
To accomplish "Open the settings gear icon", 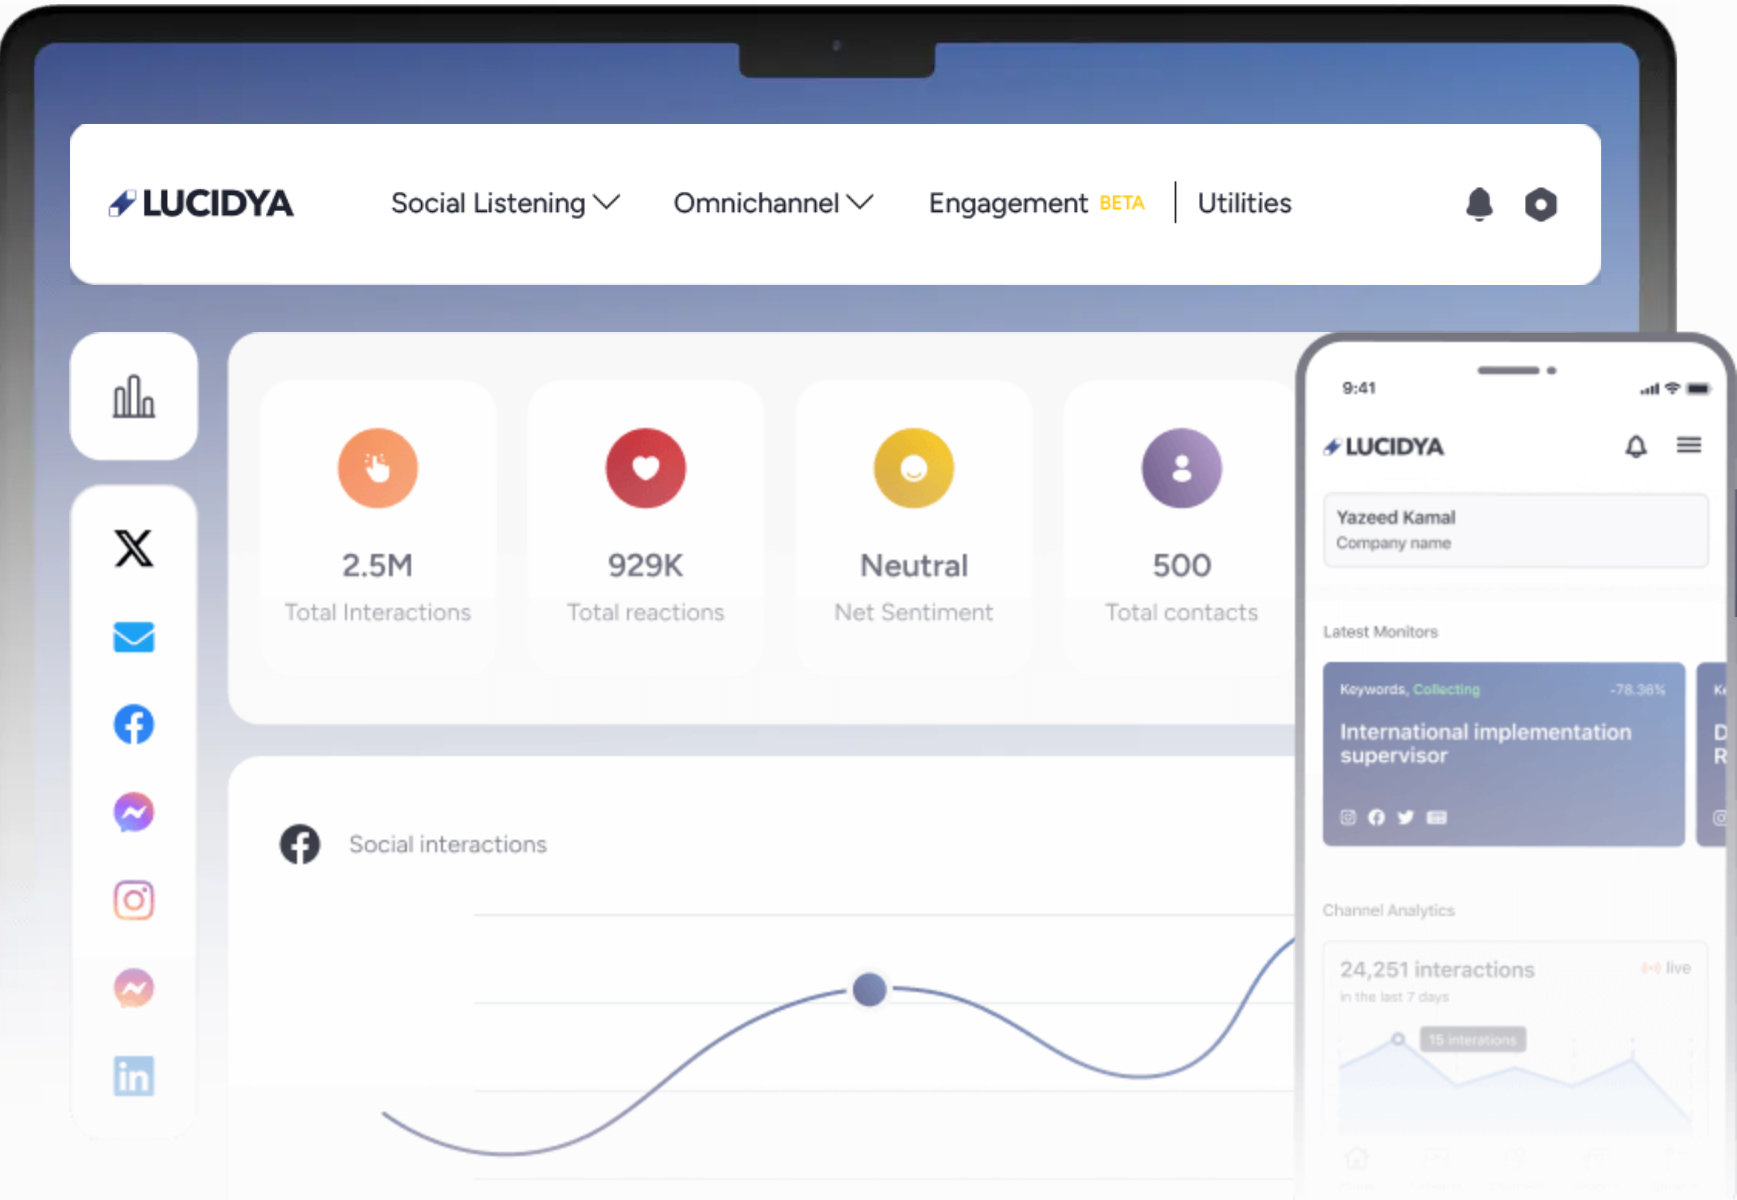I will click(x=1541, y=203).
